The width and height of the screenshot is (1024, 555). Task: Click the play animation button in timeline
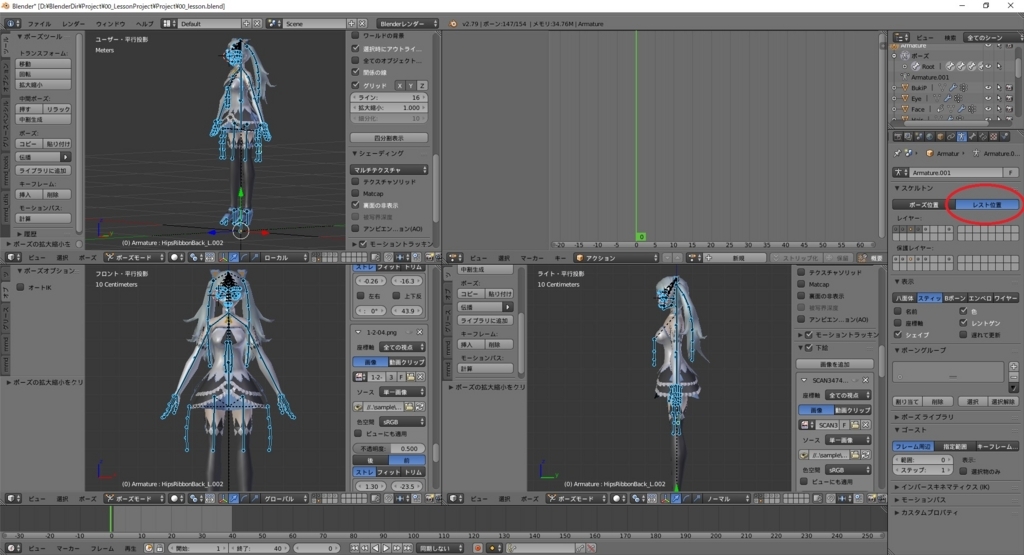click(386, 548)
